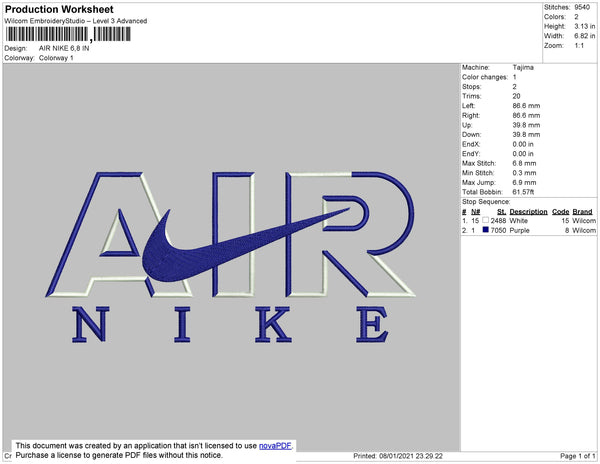The image size is (600, 464).
Task: Click the 'Description' column header
Action: click(528, 212)
